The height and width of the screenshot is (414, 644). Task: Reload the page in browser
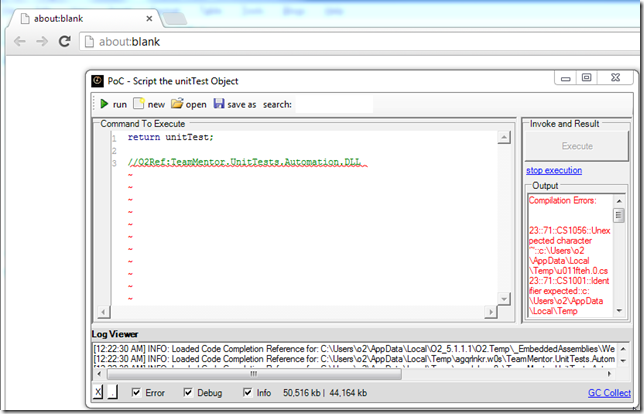(x=65, y=41)
